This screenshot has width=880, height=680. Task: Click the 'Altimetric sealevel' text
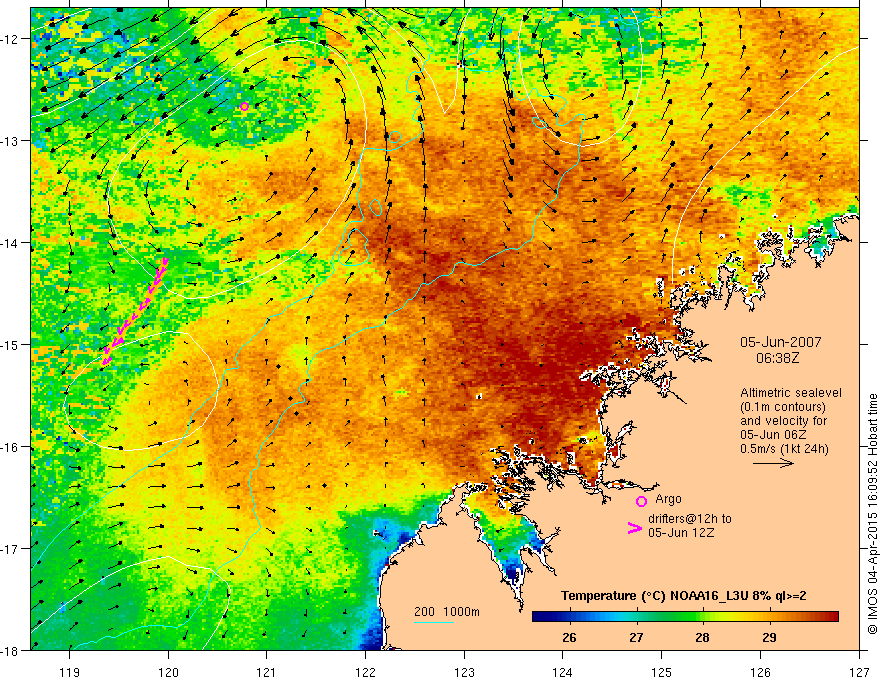[x=791, y=393]
